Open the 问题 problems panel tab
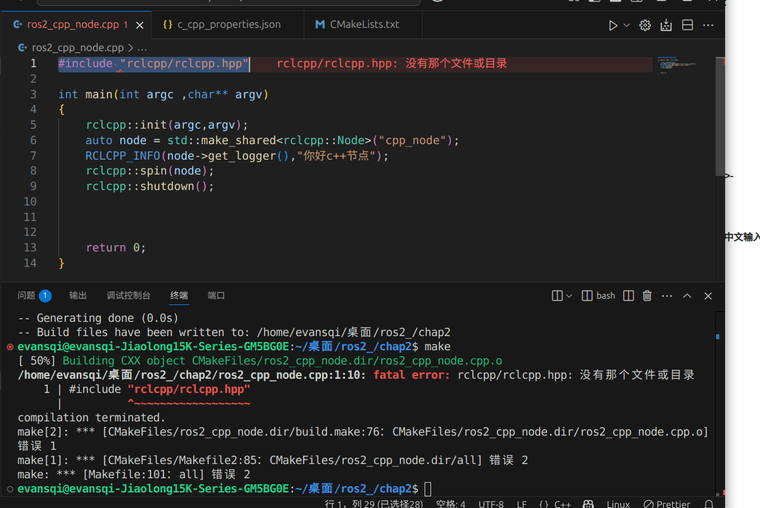760x508 pixels. click(x=26, y=295)
